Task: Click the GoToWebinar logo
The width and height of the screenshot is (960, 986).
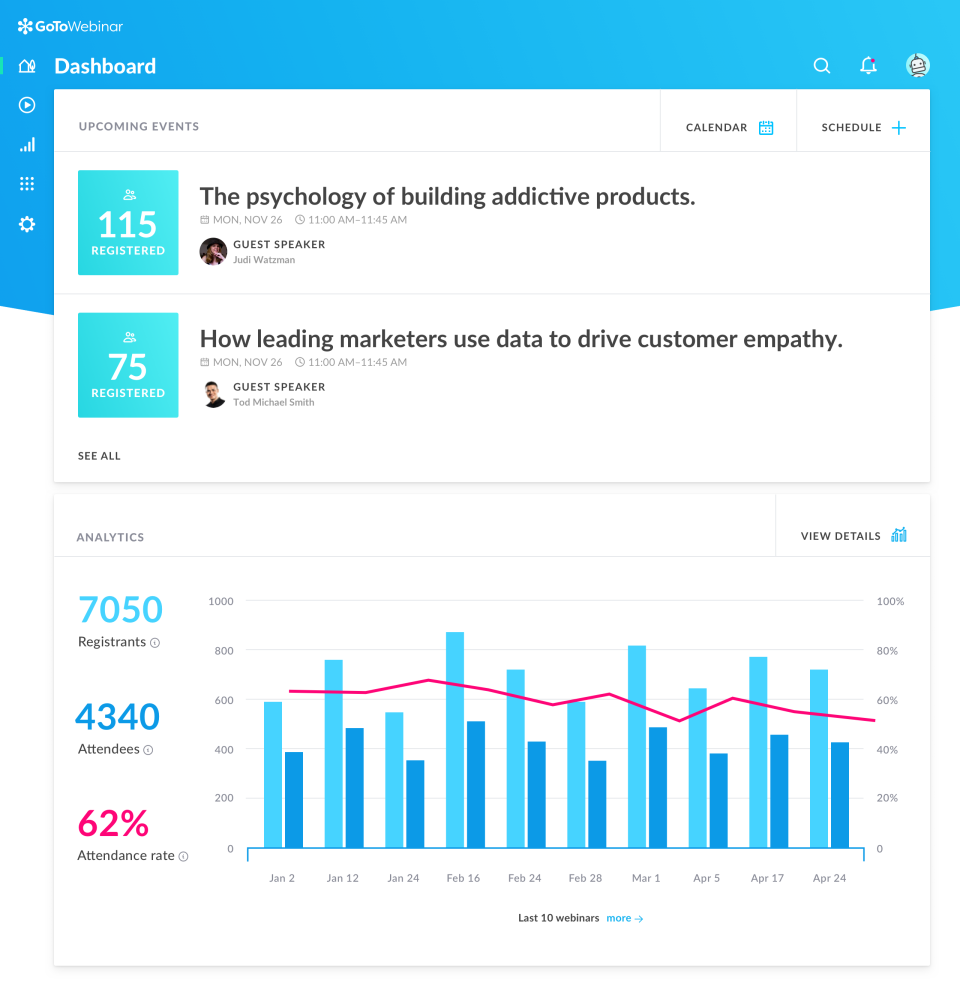Action: pos(68,26)
